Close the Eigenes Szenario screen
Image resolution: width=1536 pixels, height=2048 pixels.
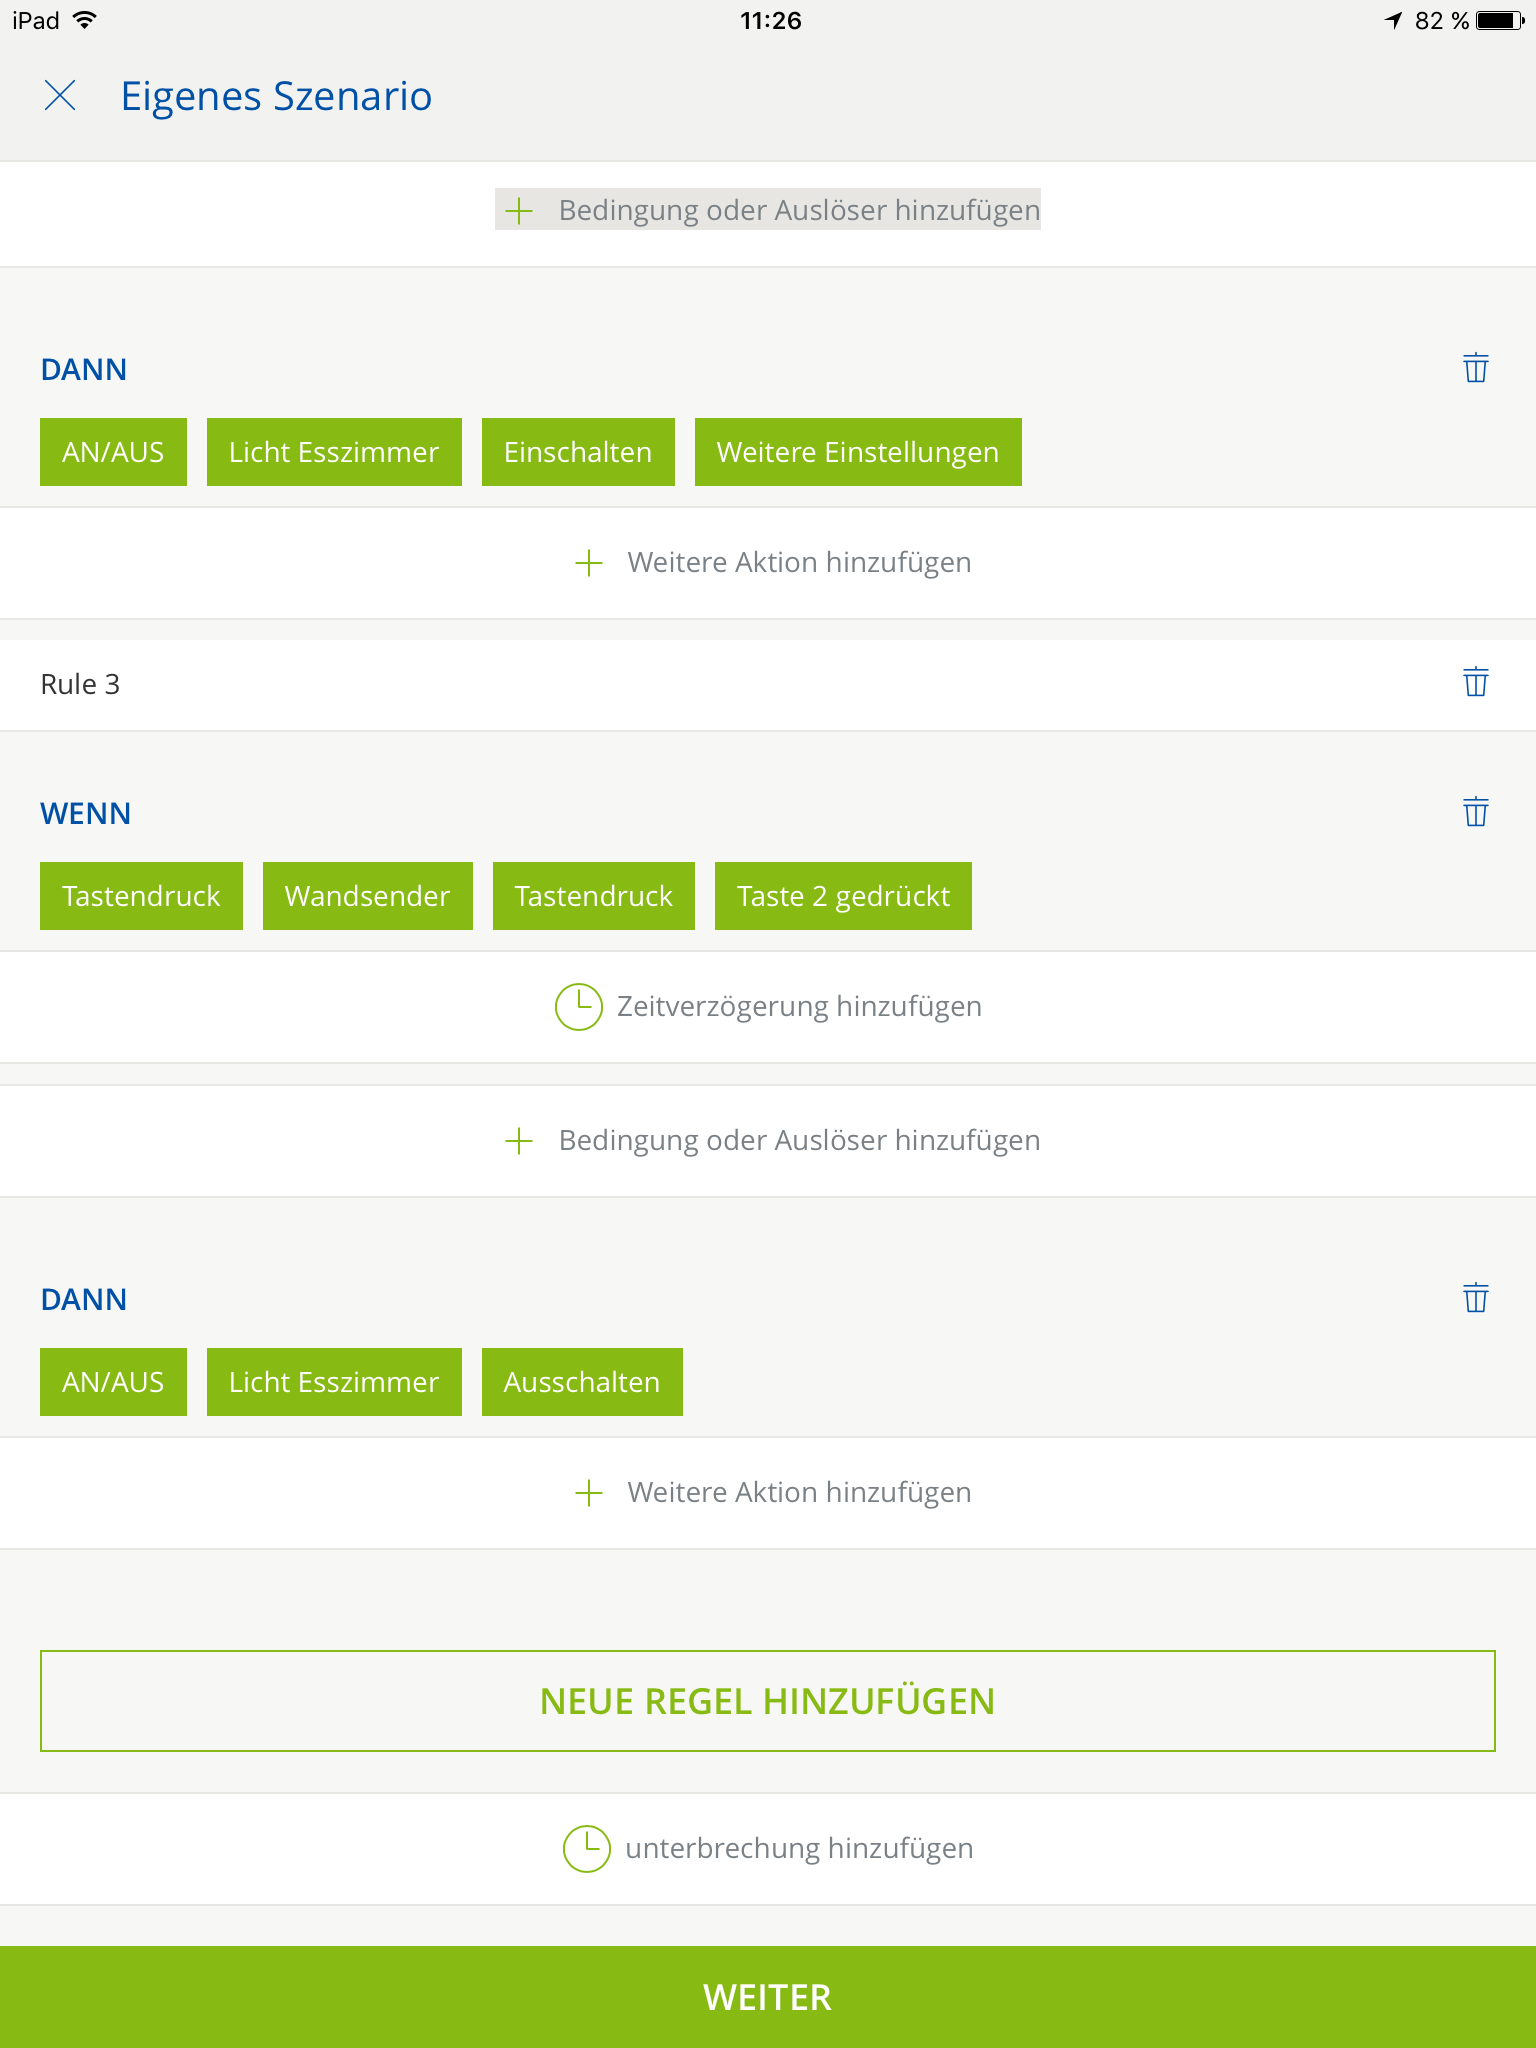pos(60,96)
